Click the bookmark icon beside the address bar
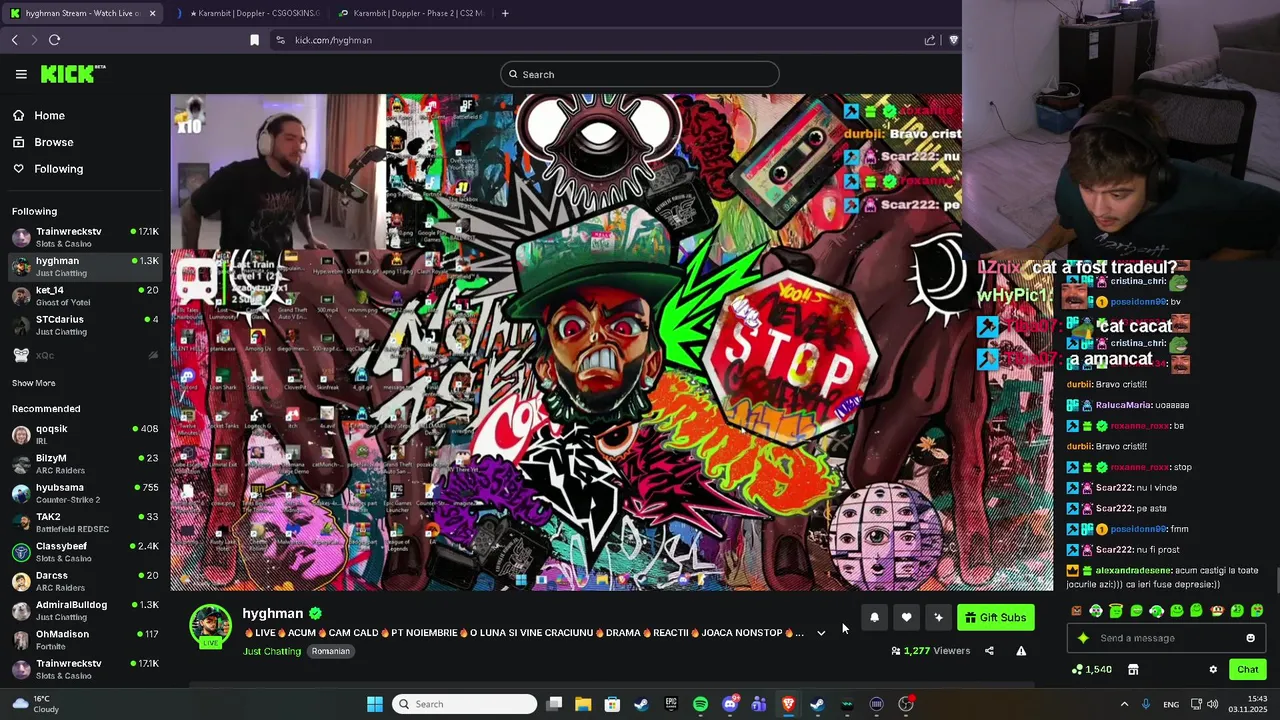1280x720 pixels. pos(254,40)
